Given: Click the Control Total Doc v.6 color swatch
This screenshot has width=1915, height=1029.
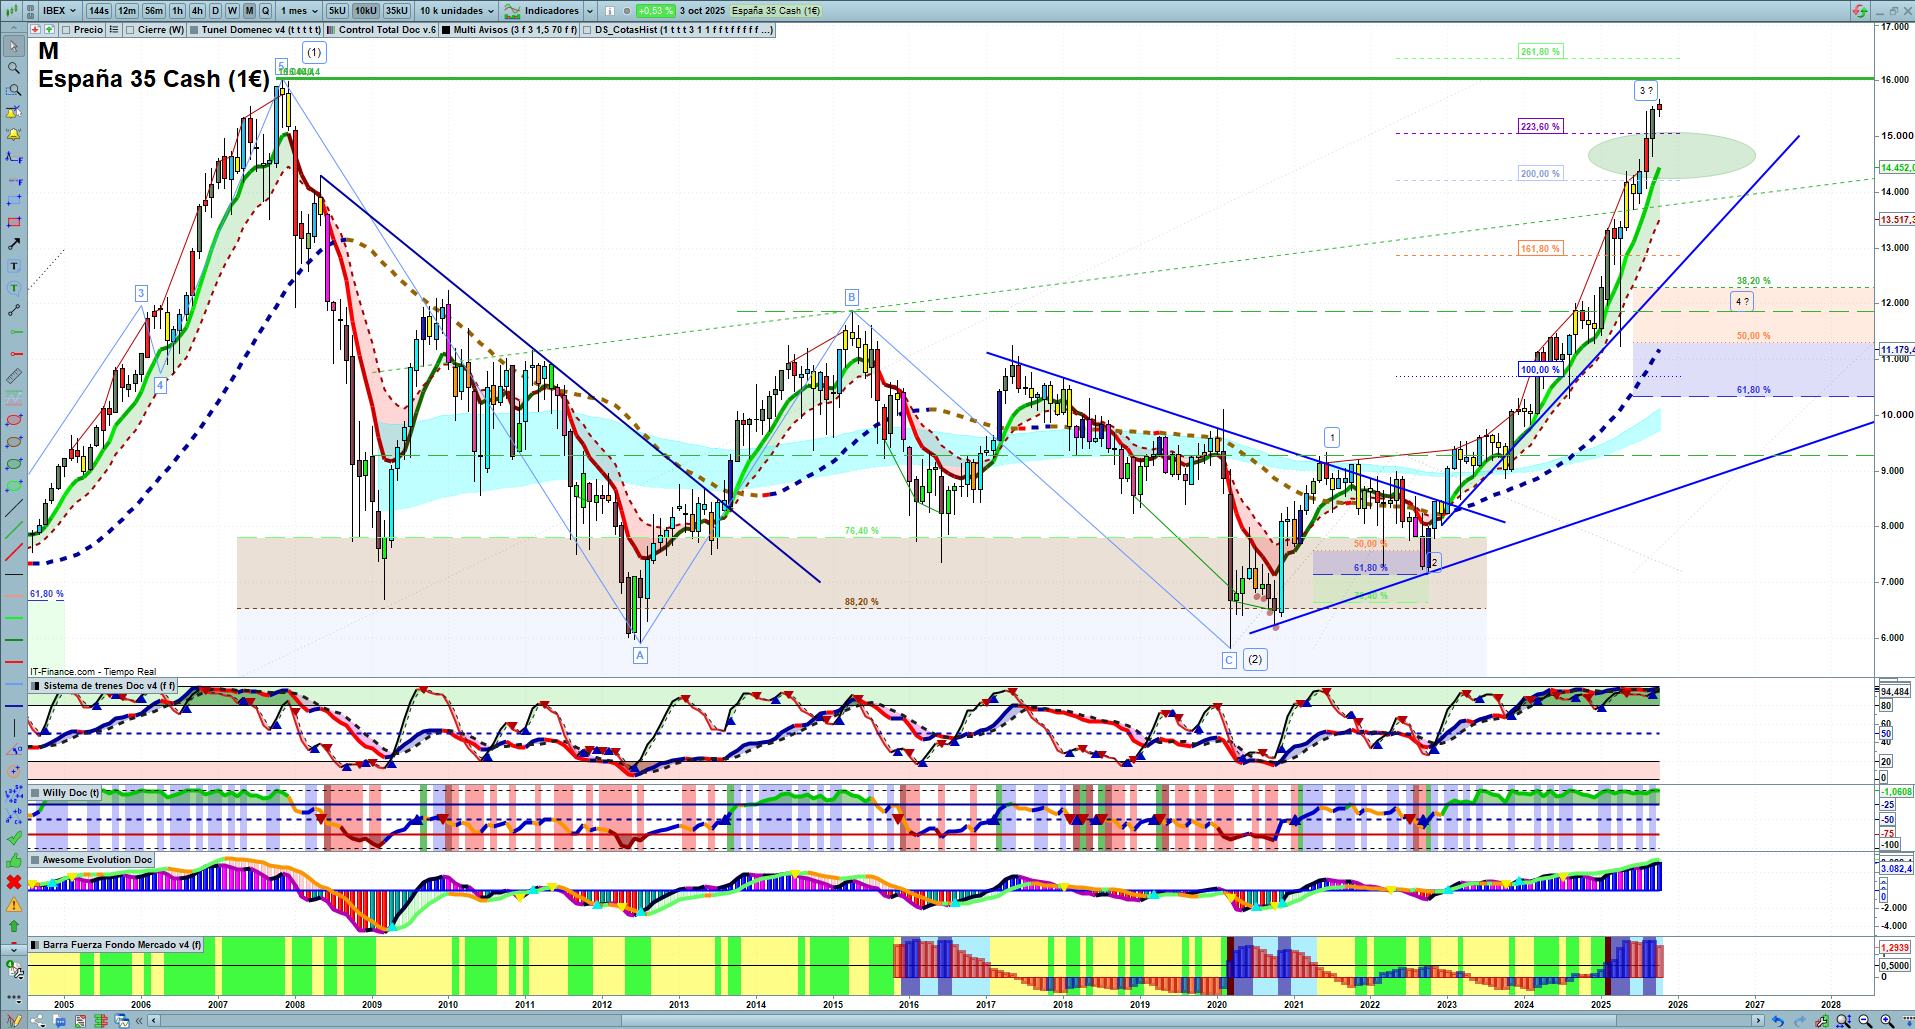Looking at the screenshot, I should point(331,30).
